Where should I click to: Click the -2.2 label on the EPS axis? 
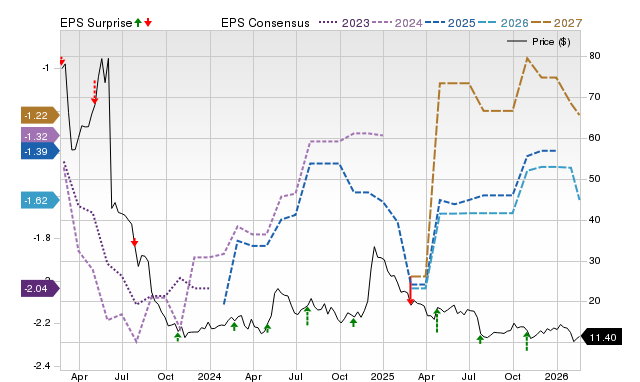41,323
